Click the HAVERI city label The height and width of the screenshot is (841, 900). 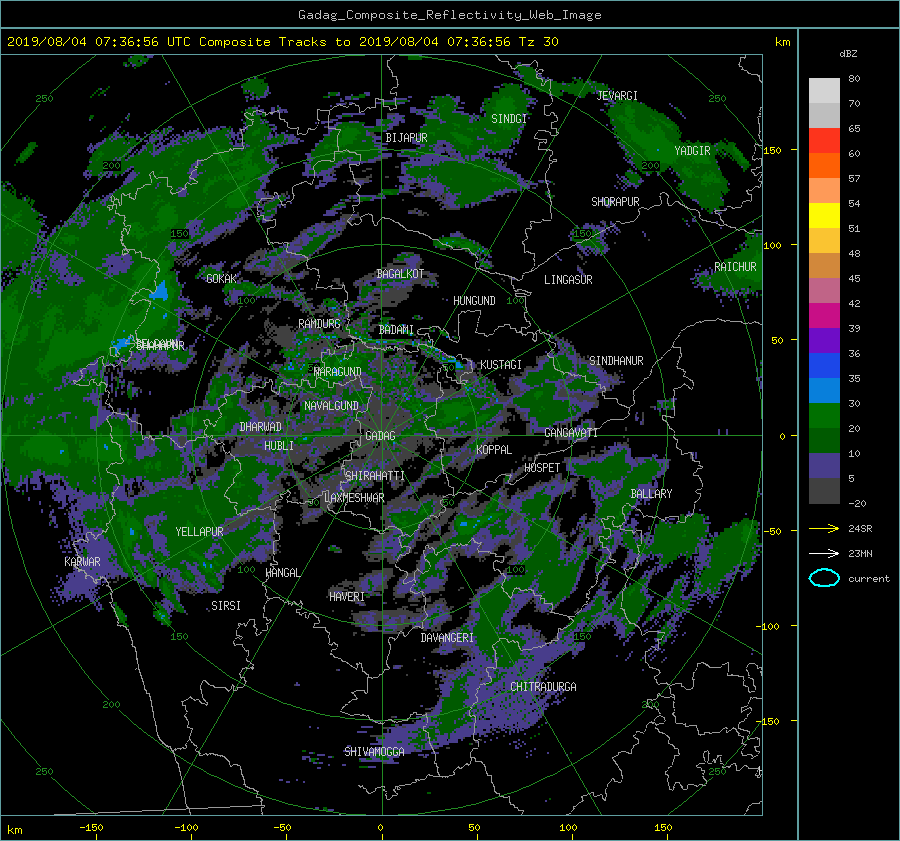point(347,597)
